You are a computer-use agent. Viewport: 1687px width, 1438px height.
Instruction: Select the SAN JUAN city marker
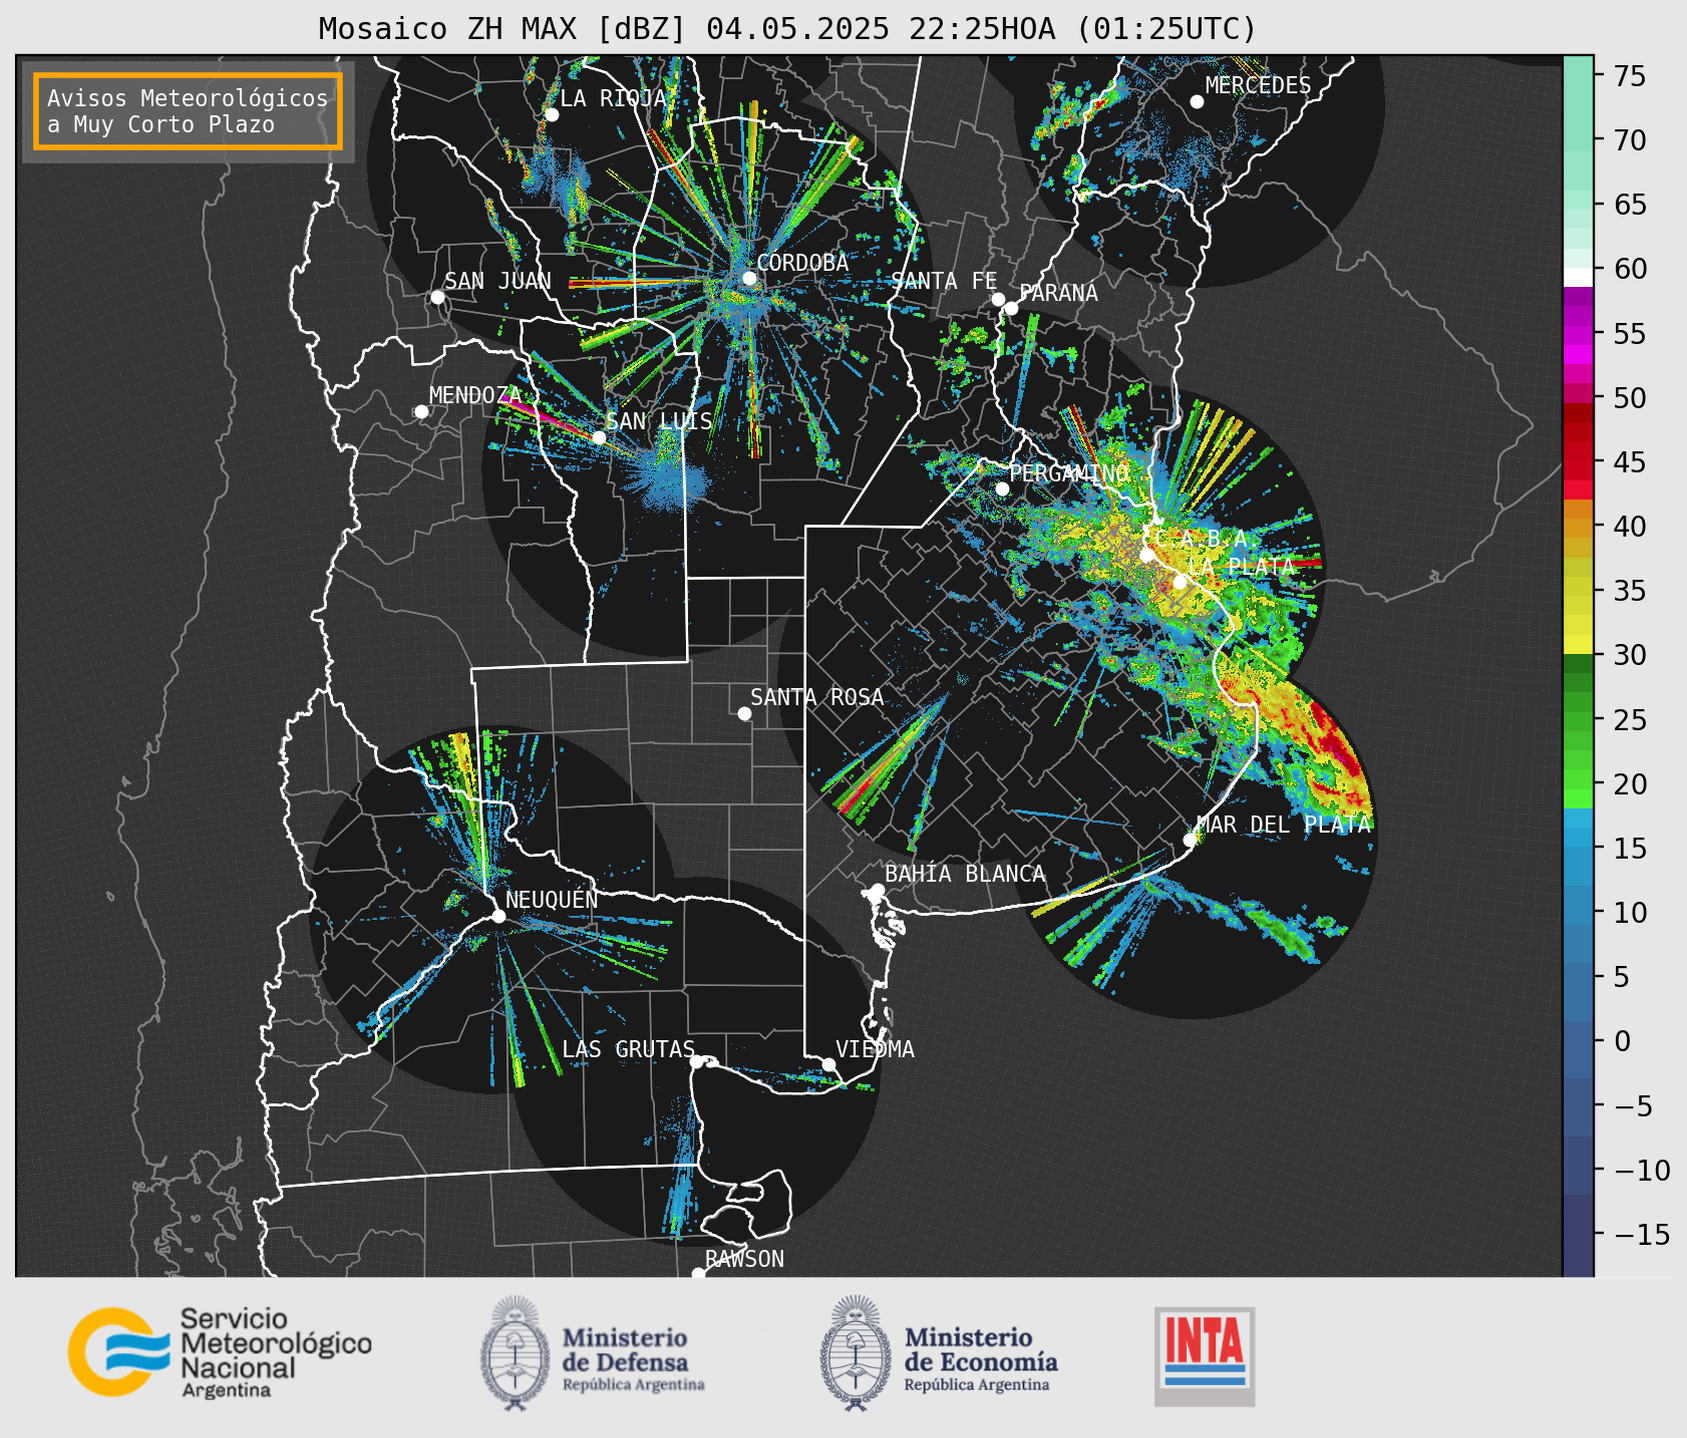pyautogui.click(x=437, y=297)
